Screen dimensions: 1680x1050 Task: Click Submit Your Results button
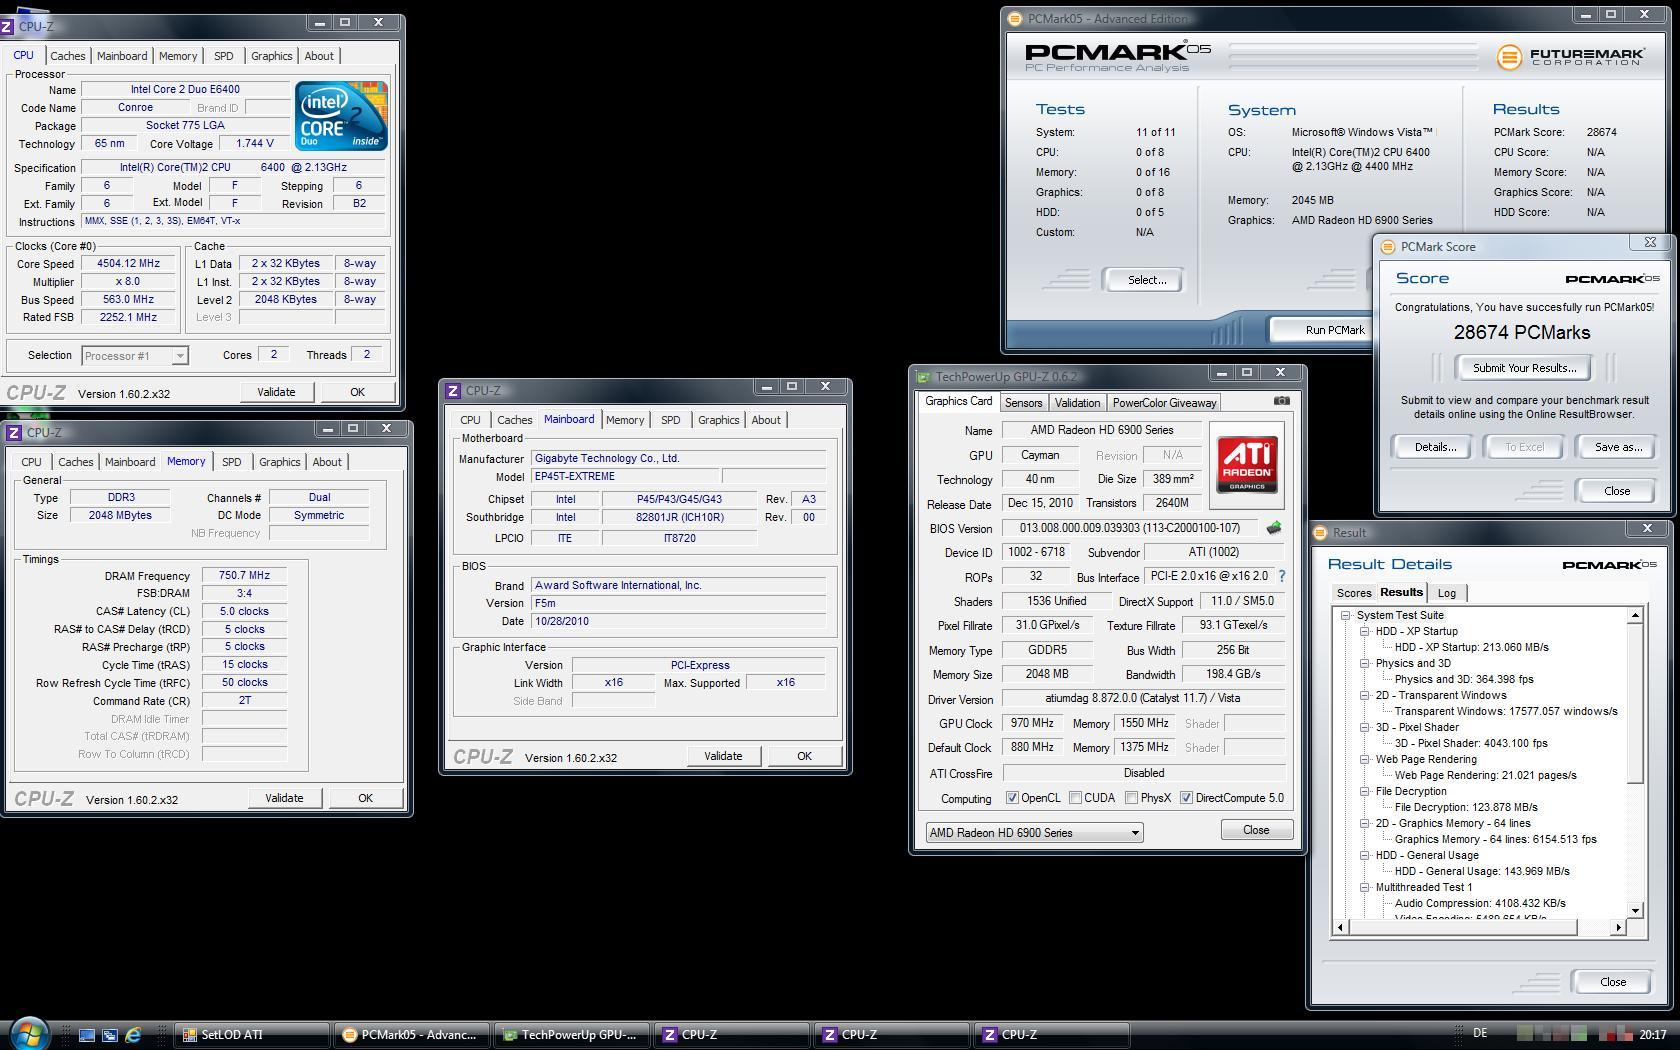coord(1524,368)
